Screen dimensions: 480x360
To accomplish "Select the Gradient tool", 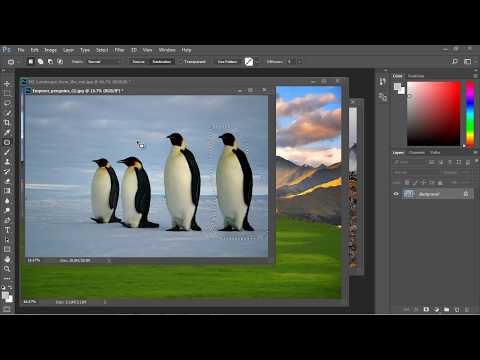I will (x=7, y=191).
